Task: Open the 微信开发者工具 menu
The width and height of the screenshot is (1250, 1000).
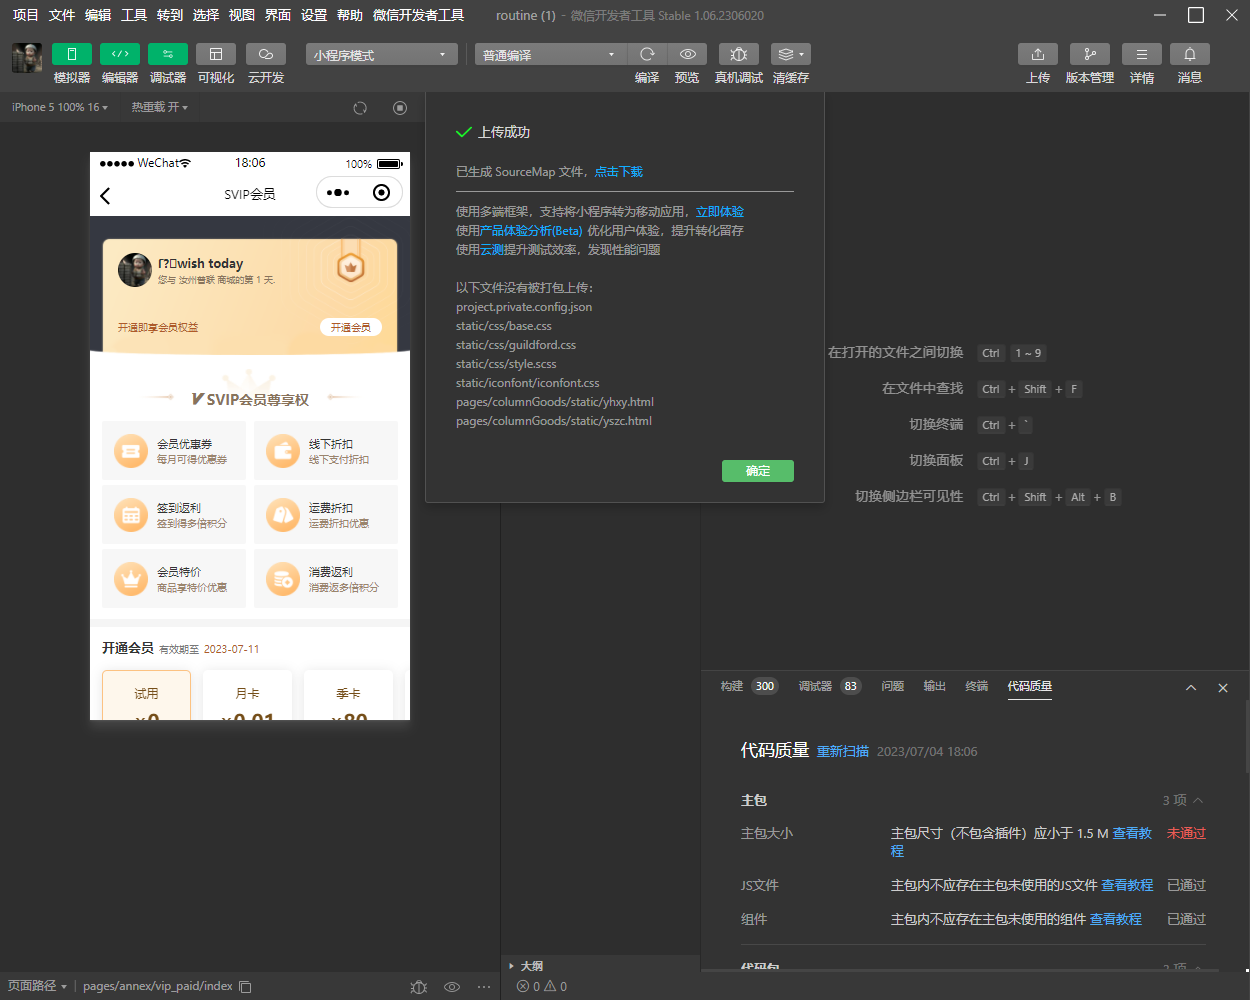Action: coord(418,15)
